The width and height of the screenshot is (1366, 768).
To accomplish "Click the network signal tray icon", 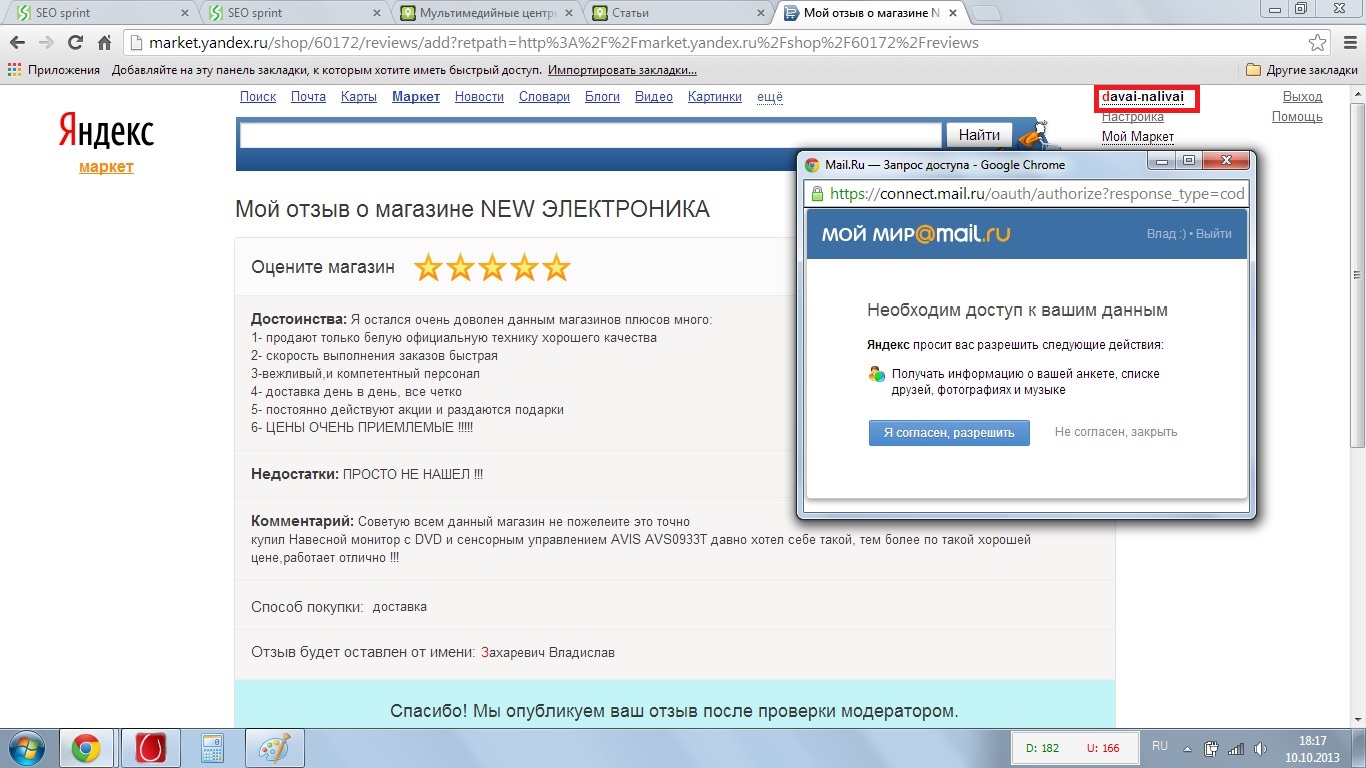I will [x=1236, y=748].
